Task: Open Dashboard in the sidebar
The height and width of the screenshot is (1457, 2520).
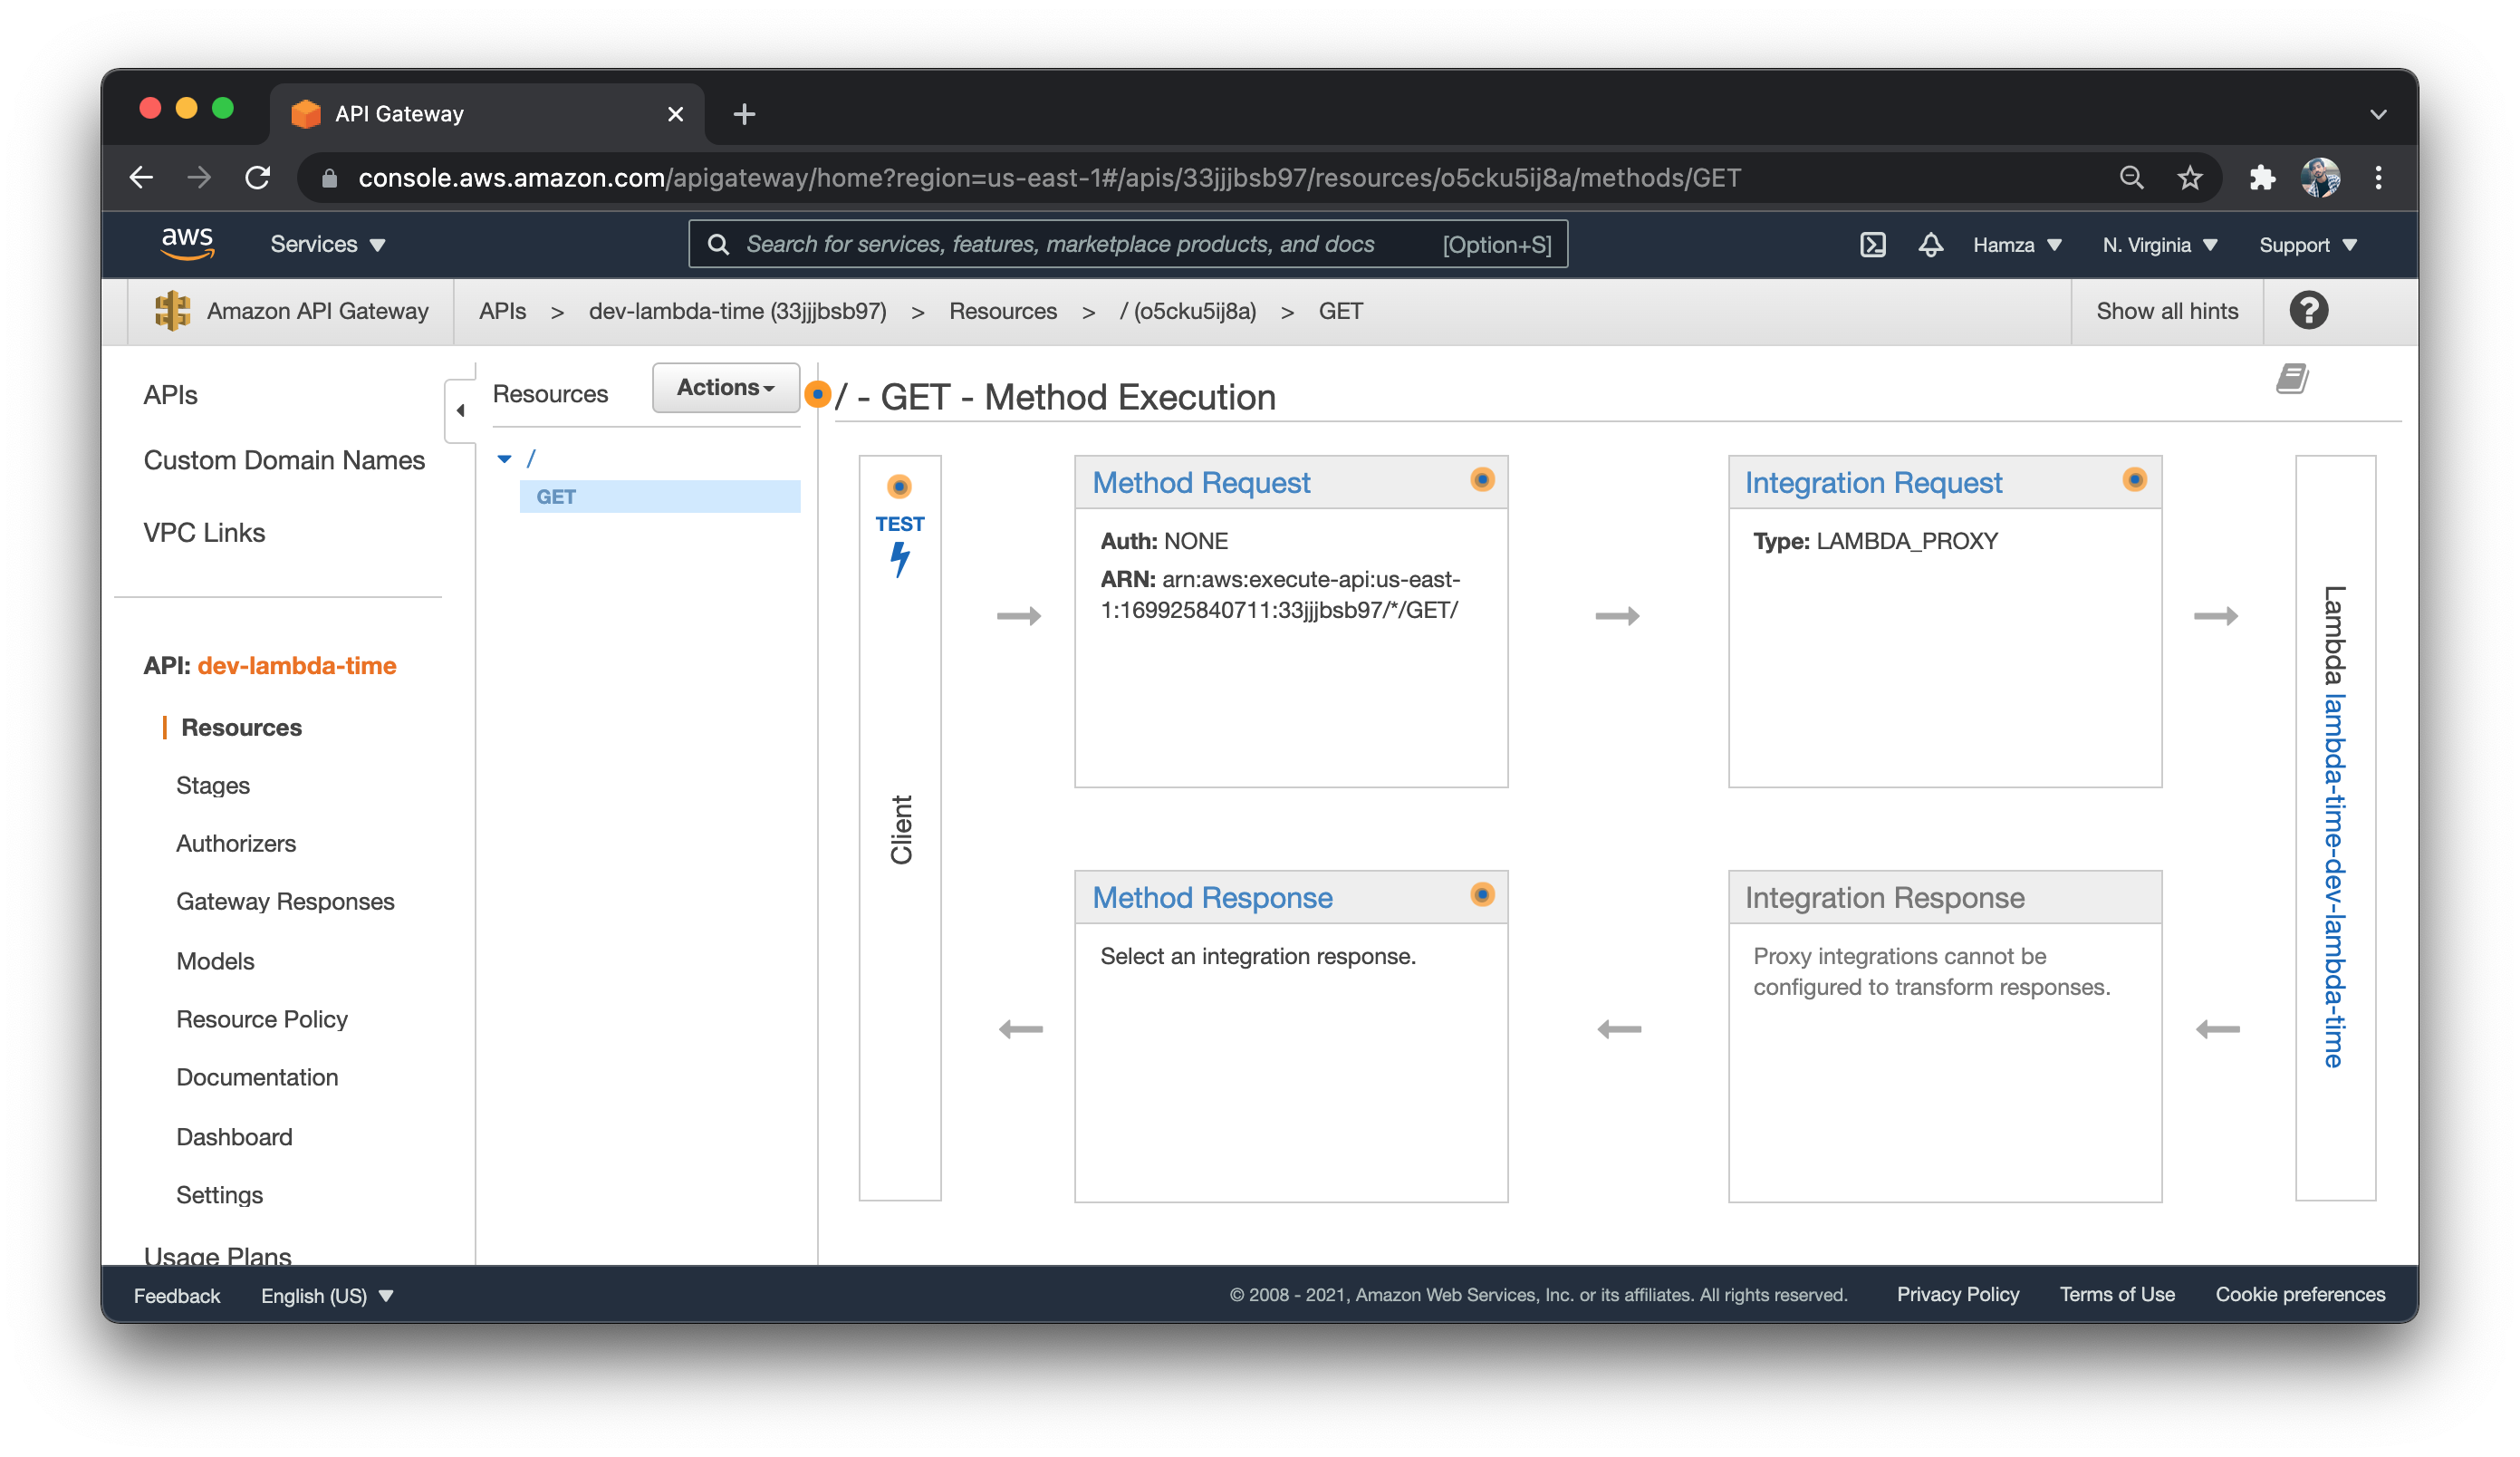Action: (234, 1138)
